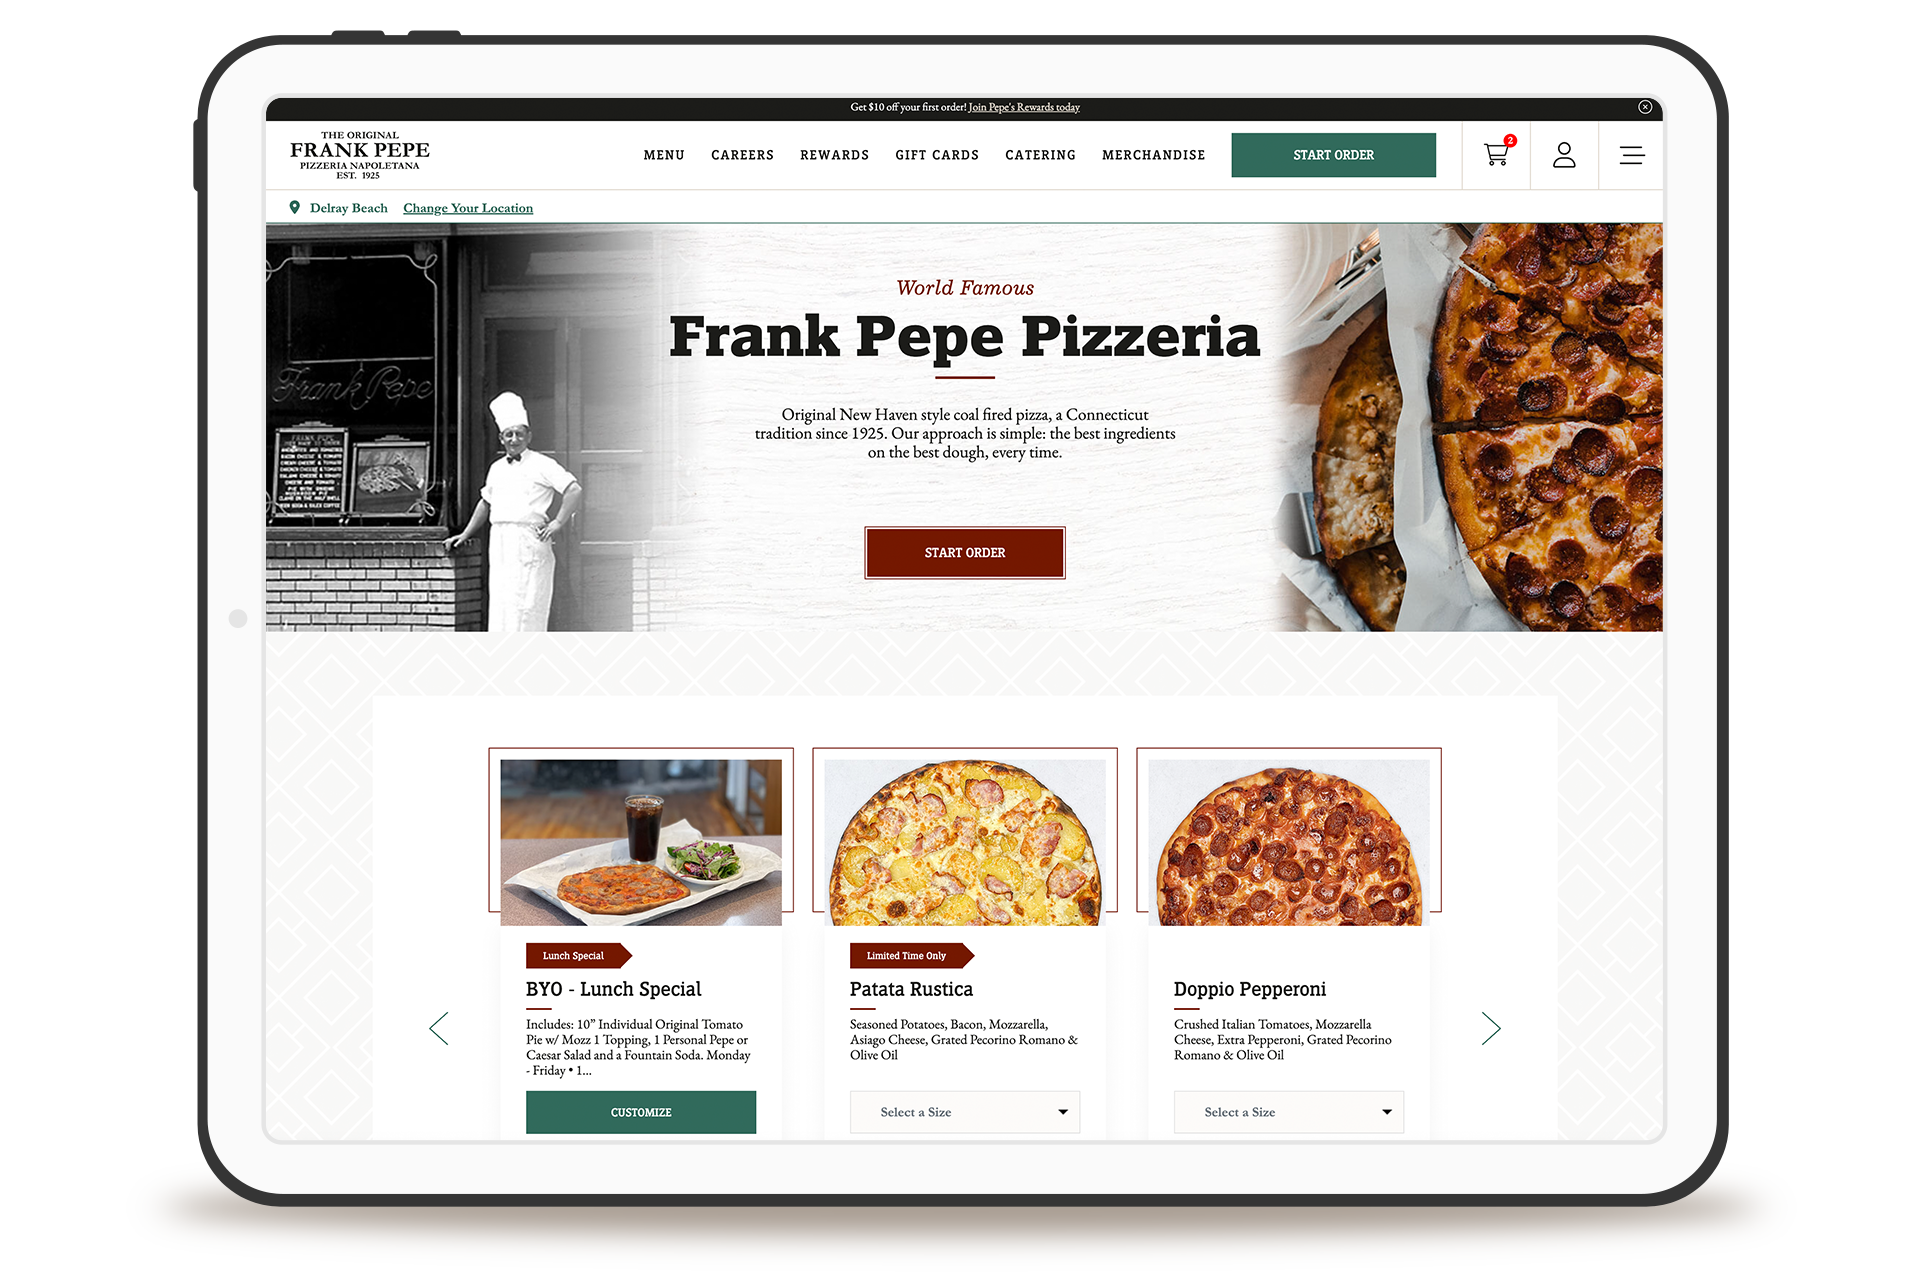
Task: Click CUSTOMIZE button for BYO Lunch Special
Action: [639, 1113]
